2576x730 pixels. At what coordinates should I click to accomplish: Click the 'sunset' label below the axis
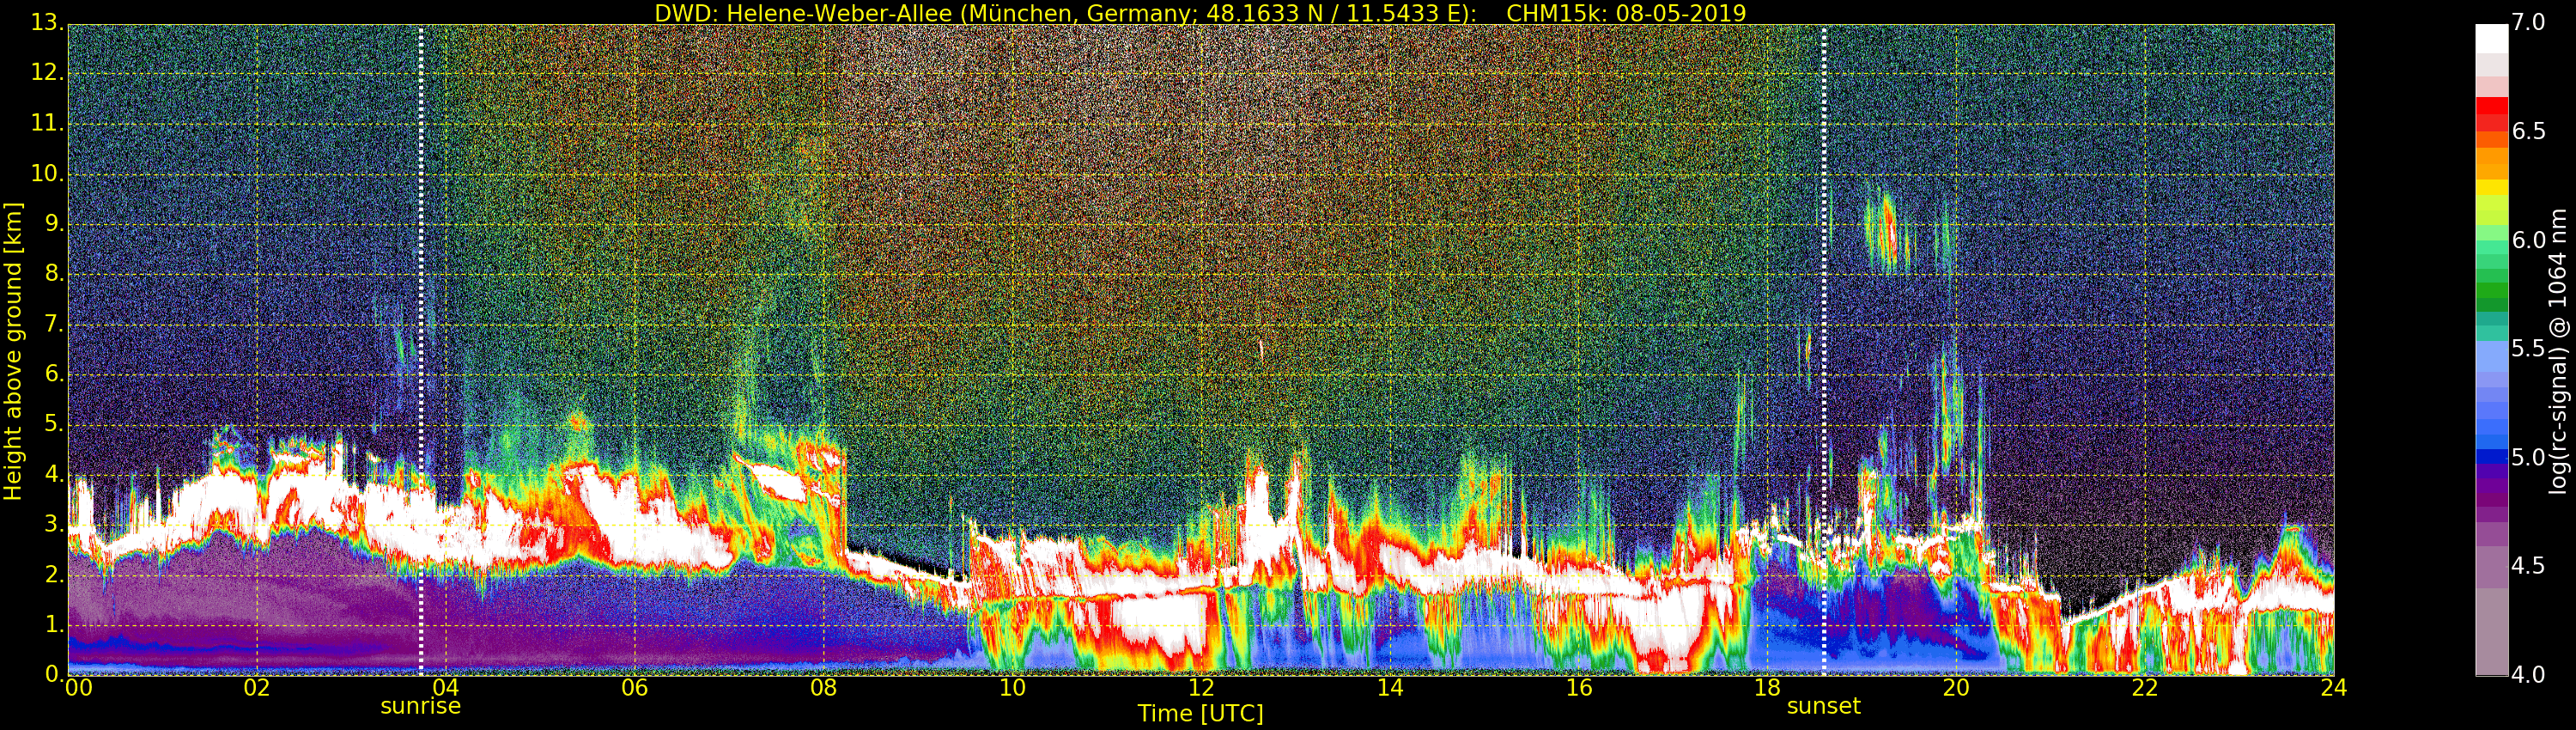(x=1823, y=706)
